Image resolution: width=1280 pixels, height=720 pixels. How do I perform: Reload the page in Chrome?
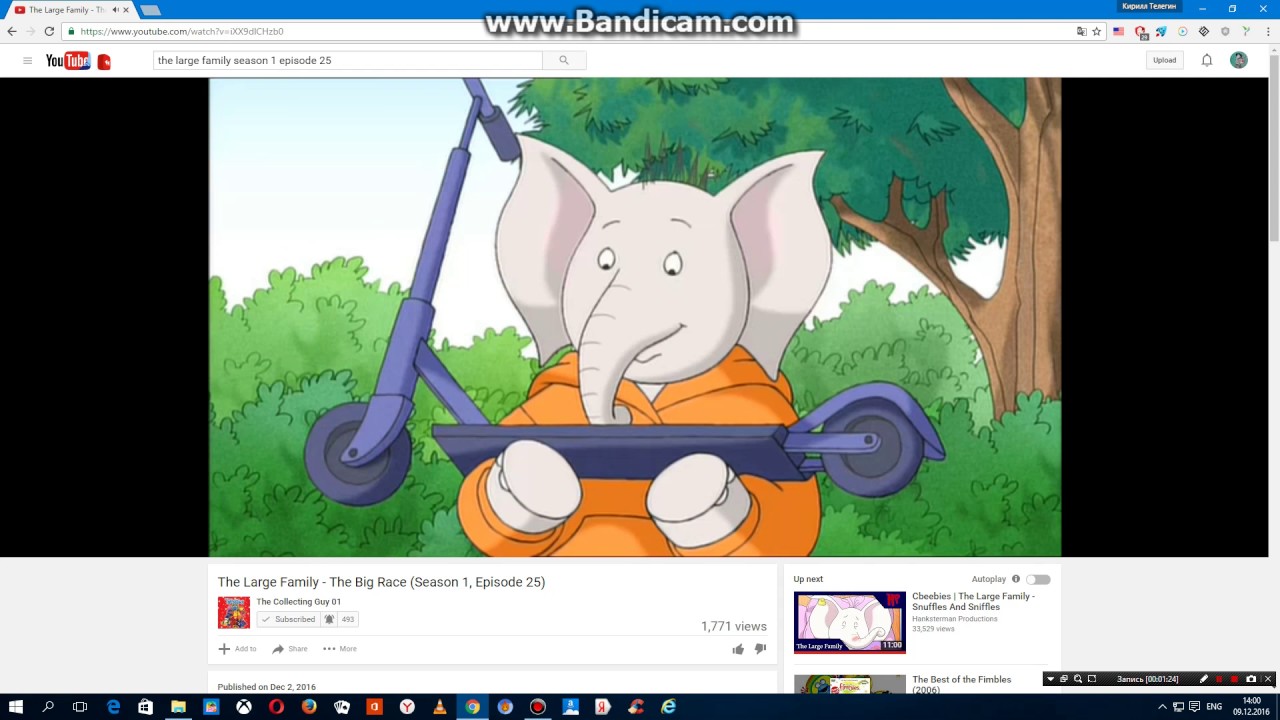pos(49,31)
